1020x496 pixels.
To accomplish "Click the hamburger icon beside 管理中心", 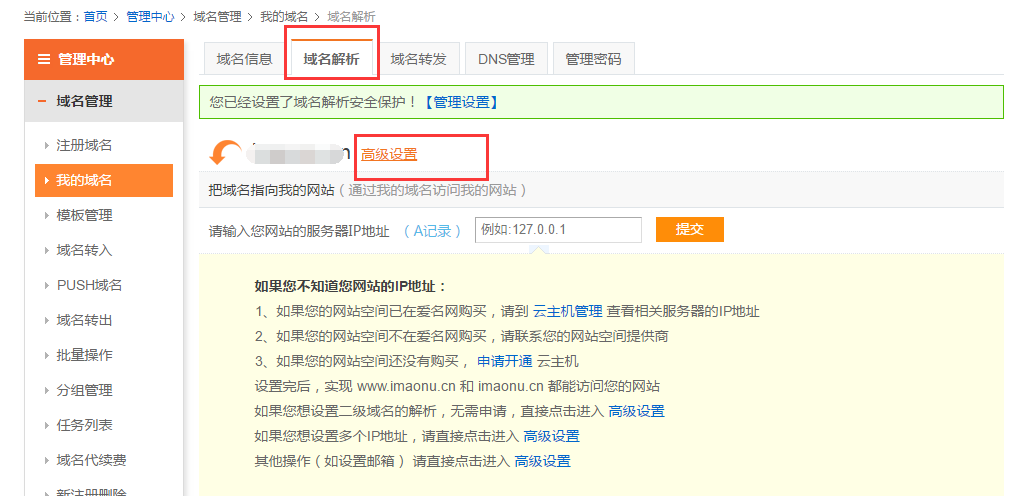I will point(43,59).
